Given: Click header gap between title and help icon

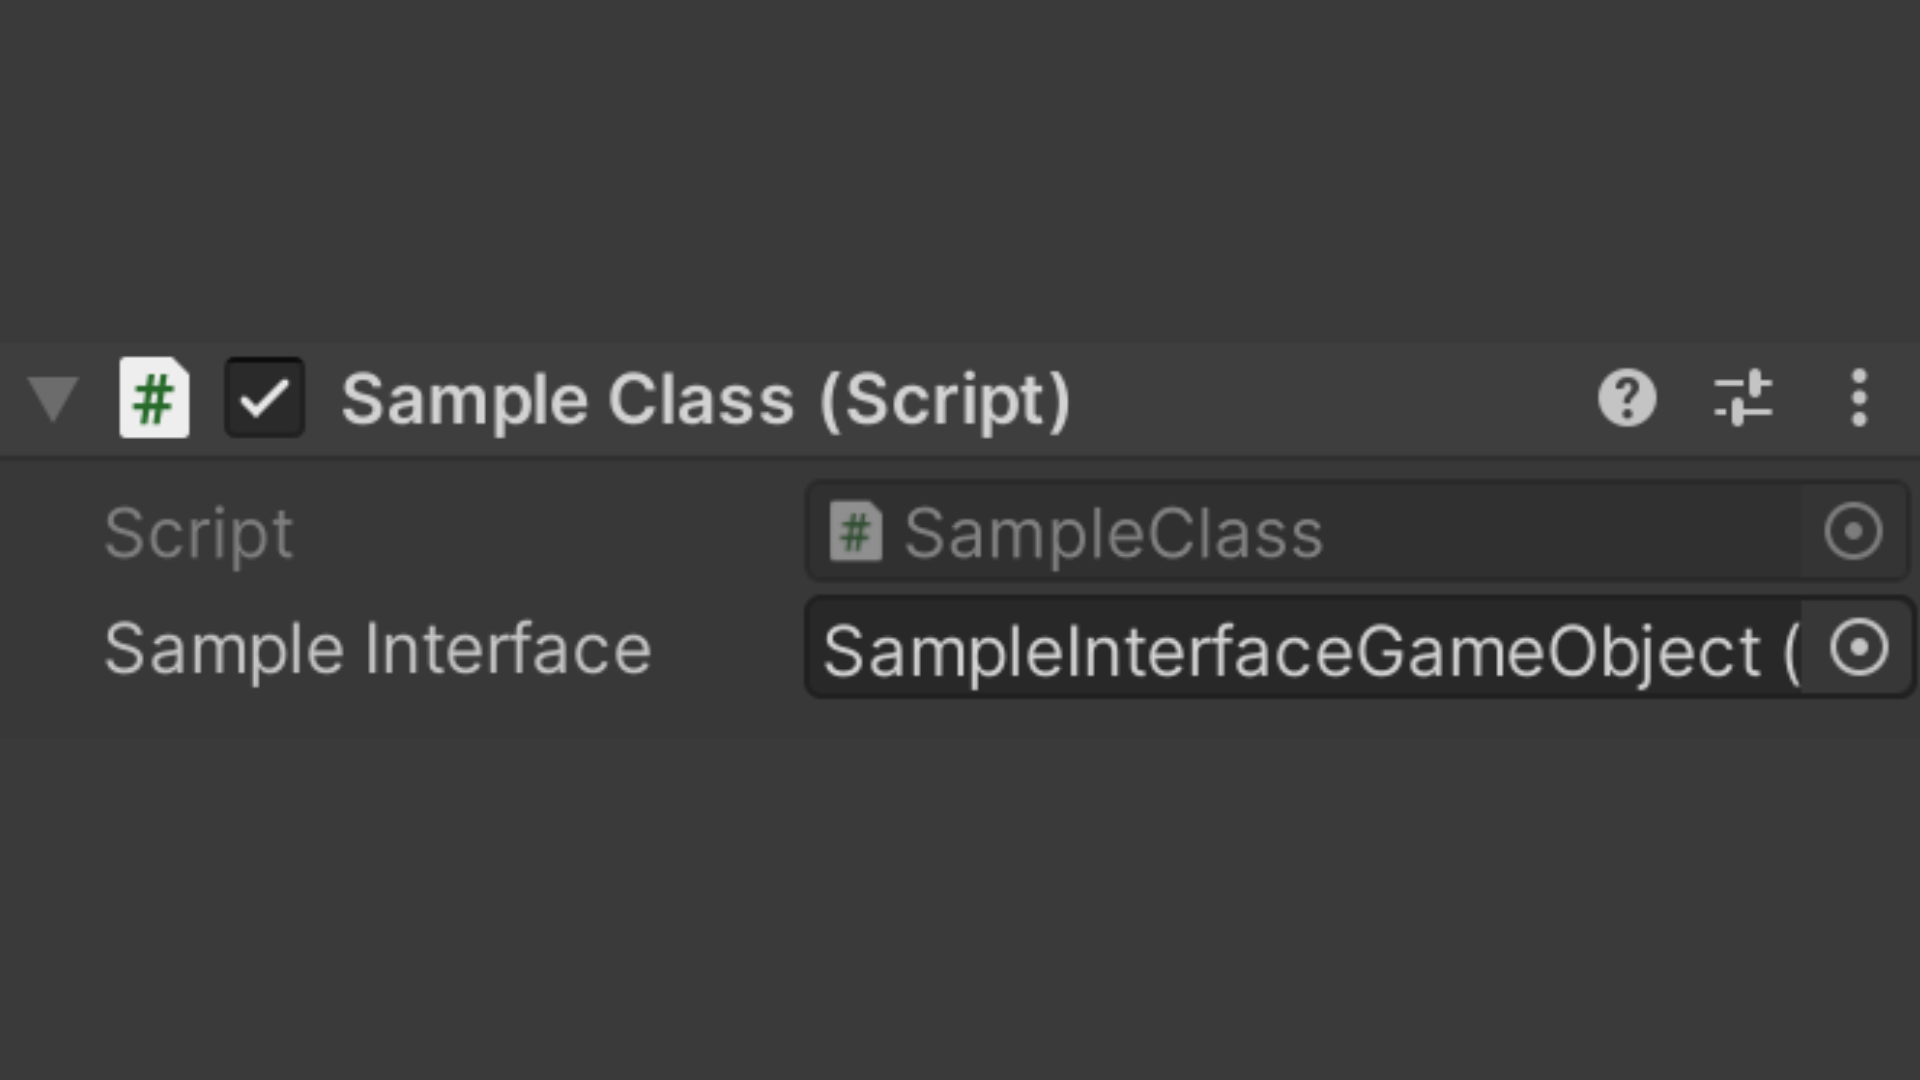Looking at the screenshot, I should click(x=1330, y=400).
